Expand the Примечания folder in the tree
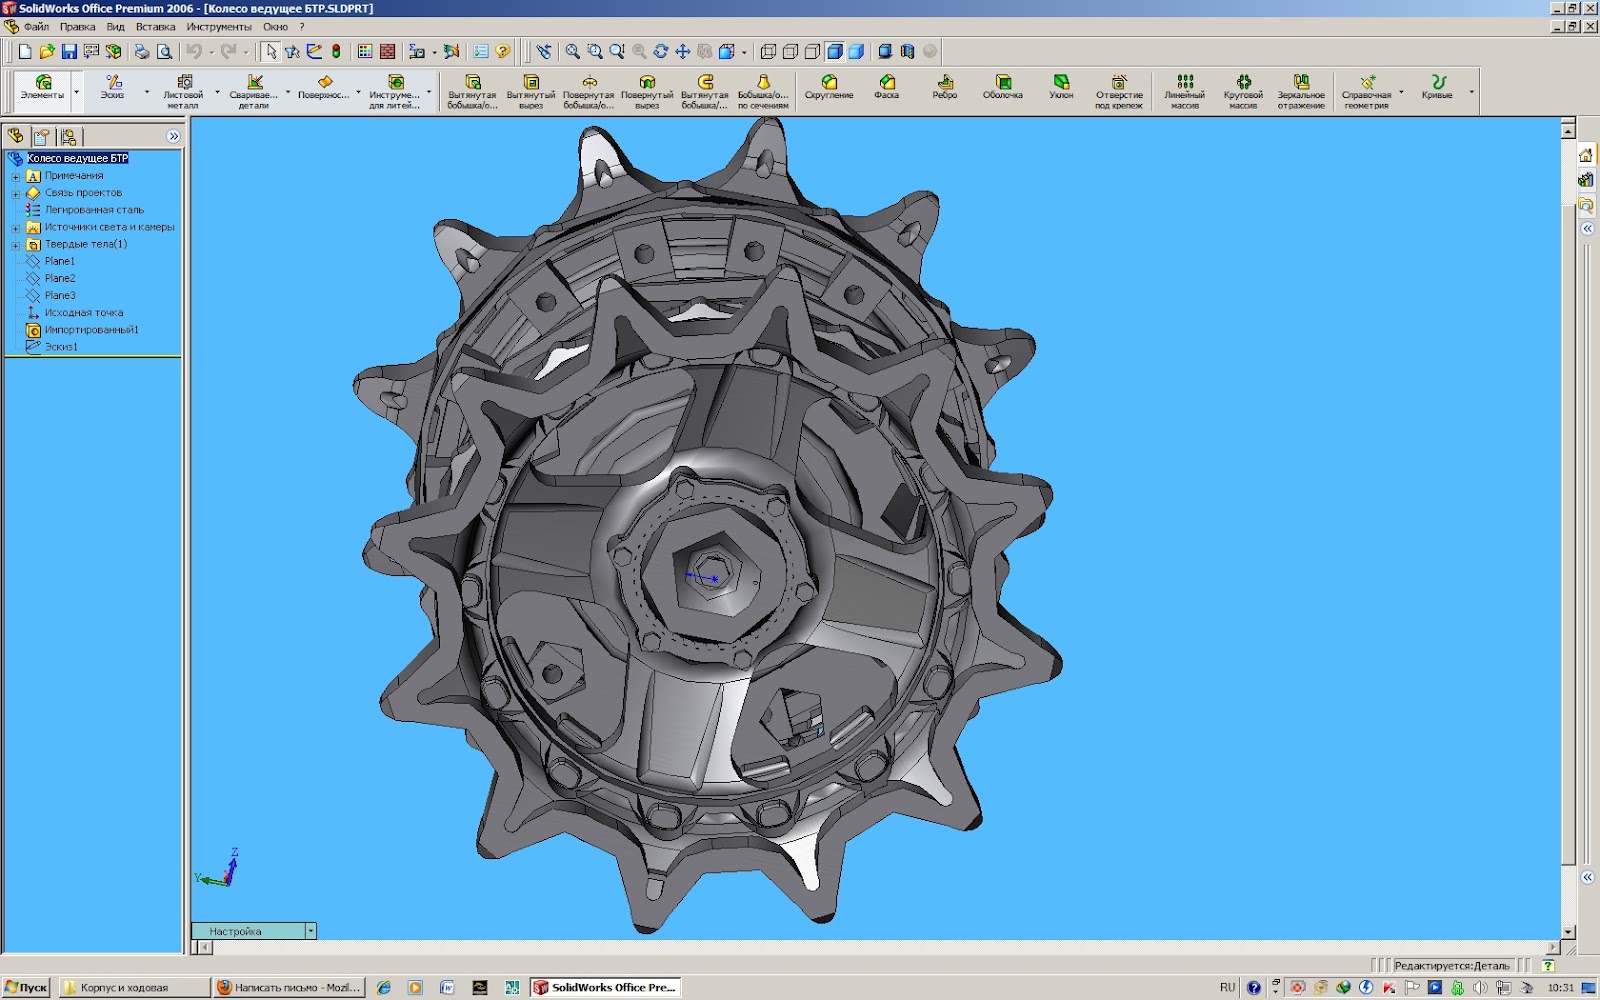The image size is (1600, 1000). pos(16,176)
